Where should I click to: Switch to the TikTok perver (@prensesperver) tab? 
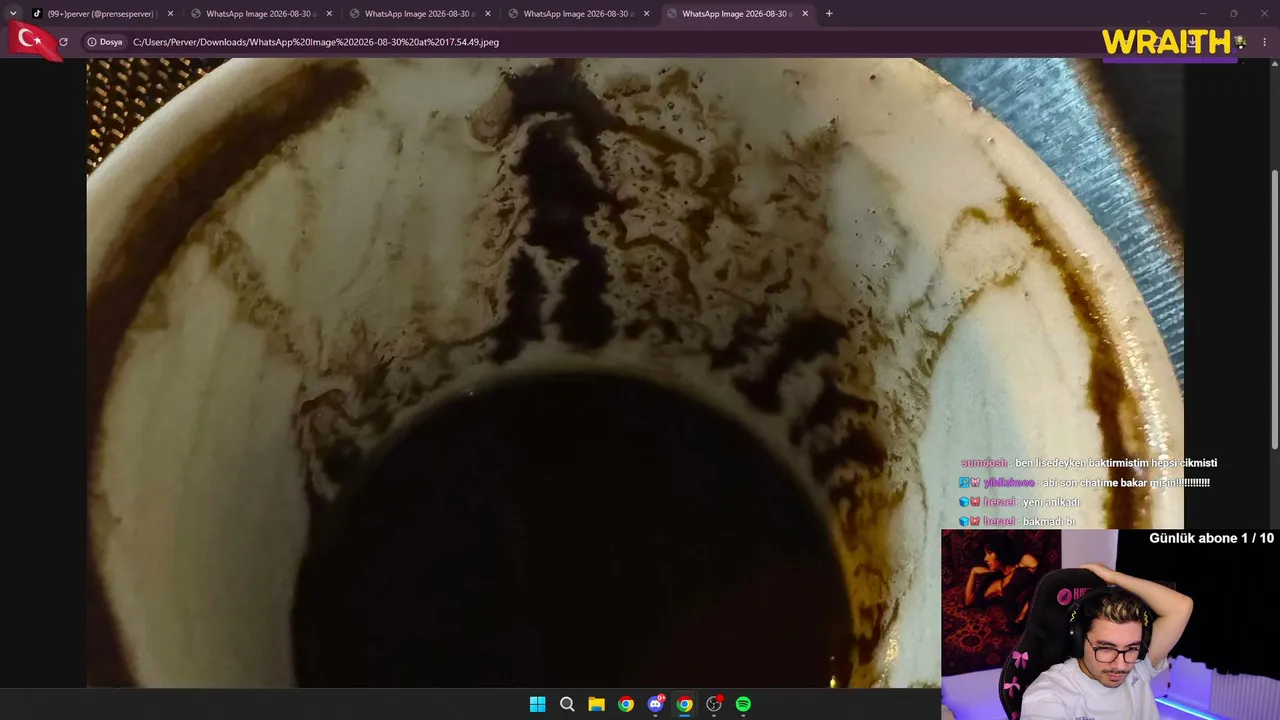click(101, 14)
